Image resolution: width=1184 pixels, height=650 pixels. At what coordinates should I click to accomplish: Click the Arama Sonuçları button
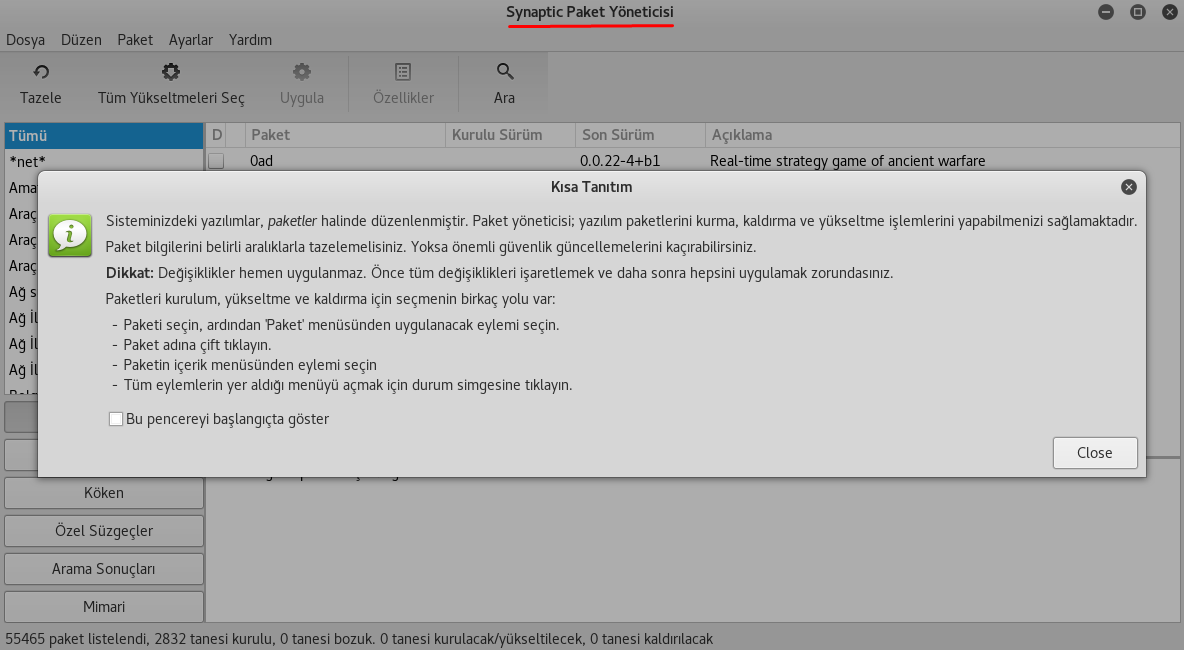coord(104,569)
